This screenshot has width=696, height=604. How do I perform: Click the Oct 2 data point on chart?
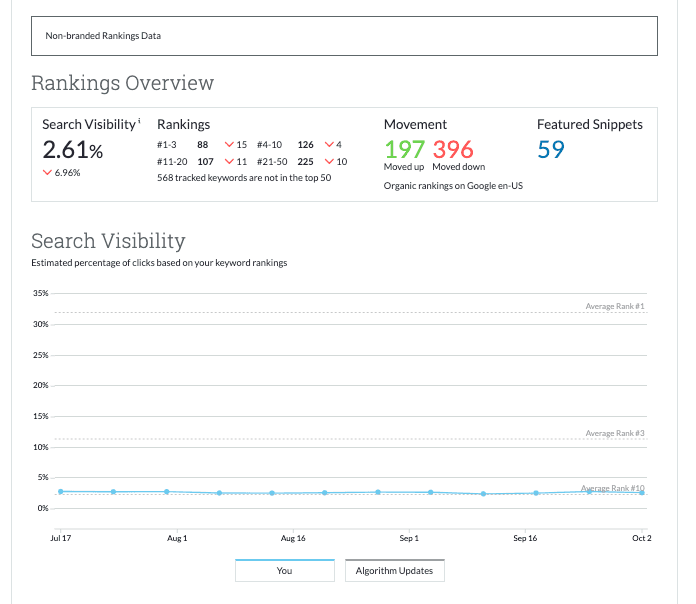coord(642,492)
